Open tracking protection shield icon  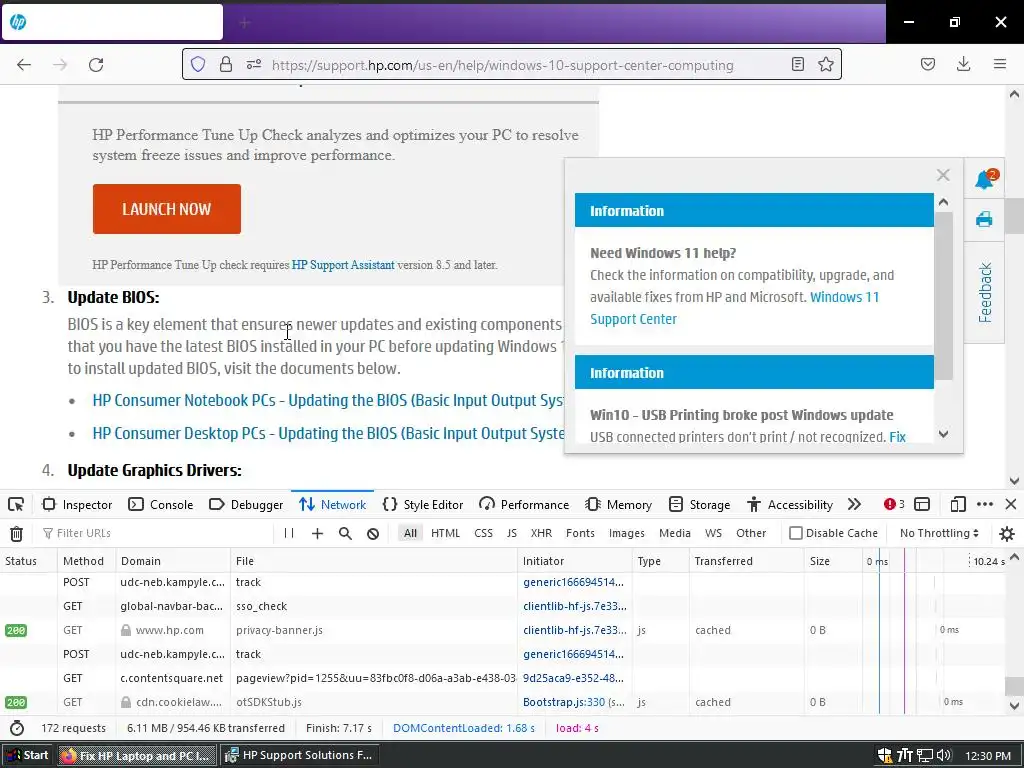(x=198, y=64)
